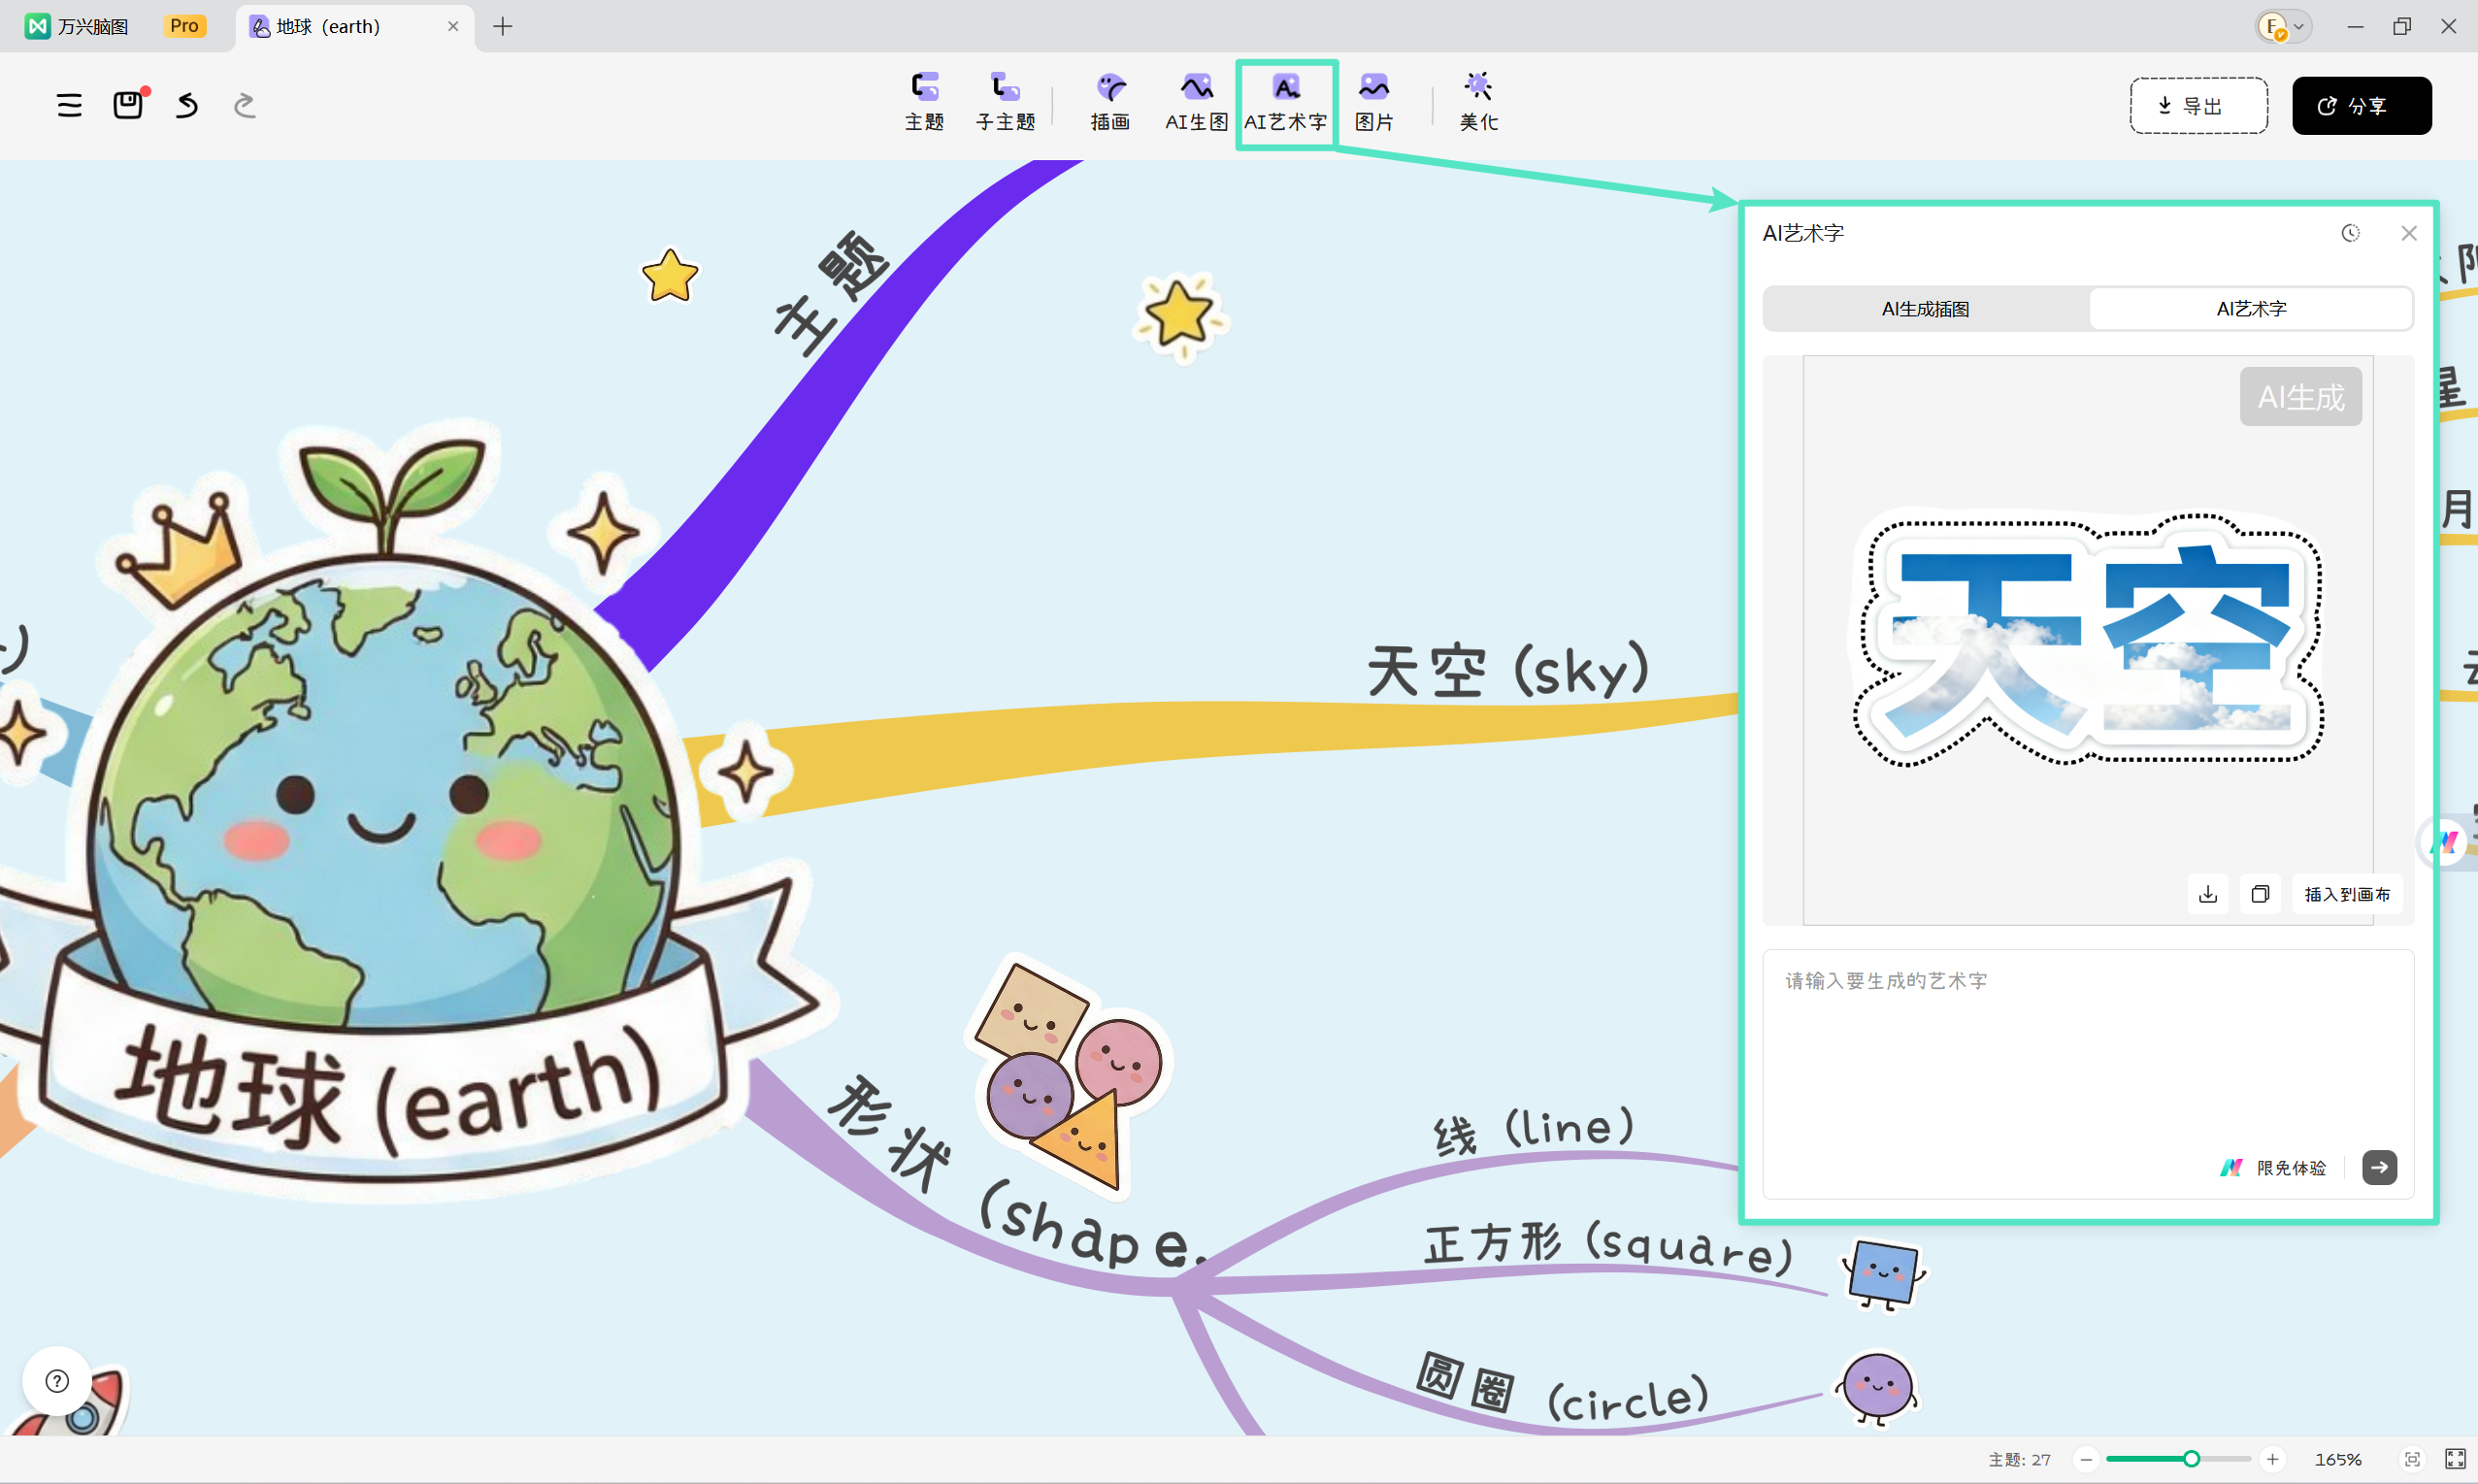
Task: Open the 图片 image tool
Action: coord(1374,102)
